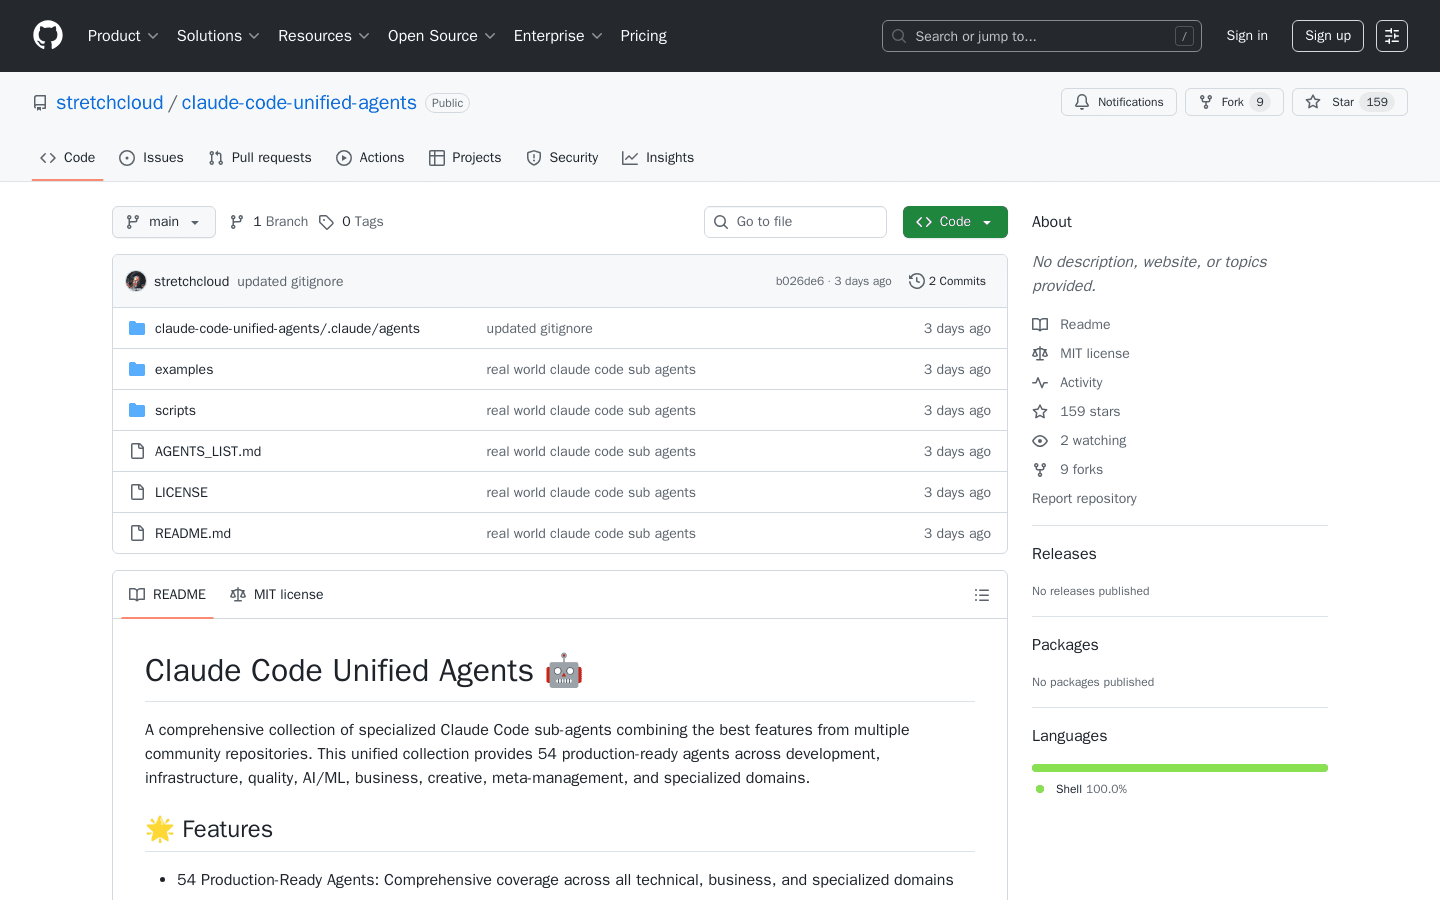Click the command palette icon near Sign up
1440x900 pixels.
point(1391,35)
